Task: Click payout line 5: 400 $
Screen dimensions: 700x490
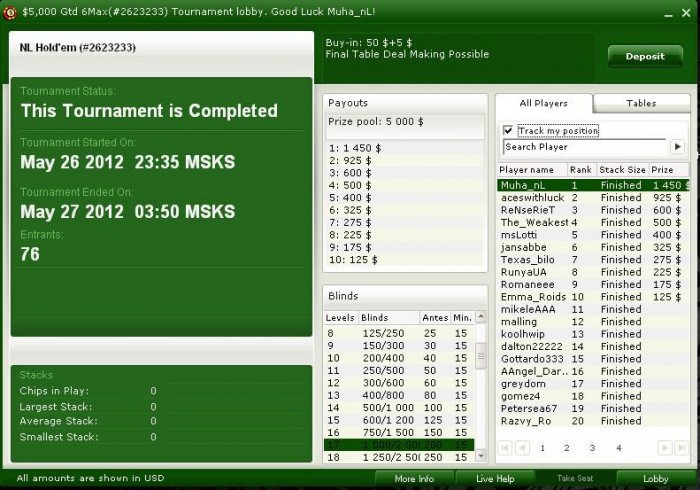Action: (350, 198)
